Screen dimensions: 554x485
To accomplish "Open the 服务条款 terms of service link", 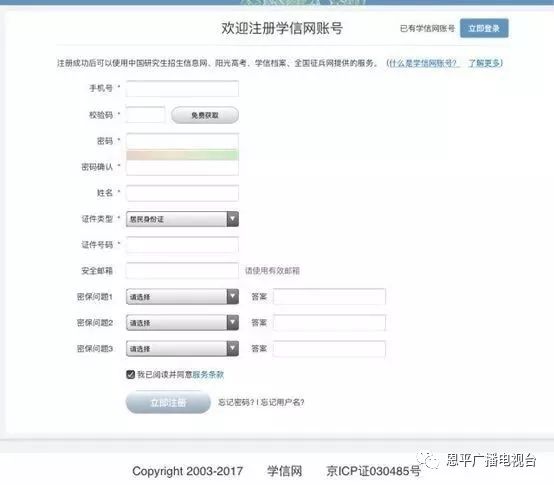I will pyautogui.click(x=208, y=374).
